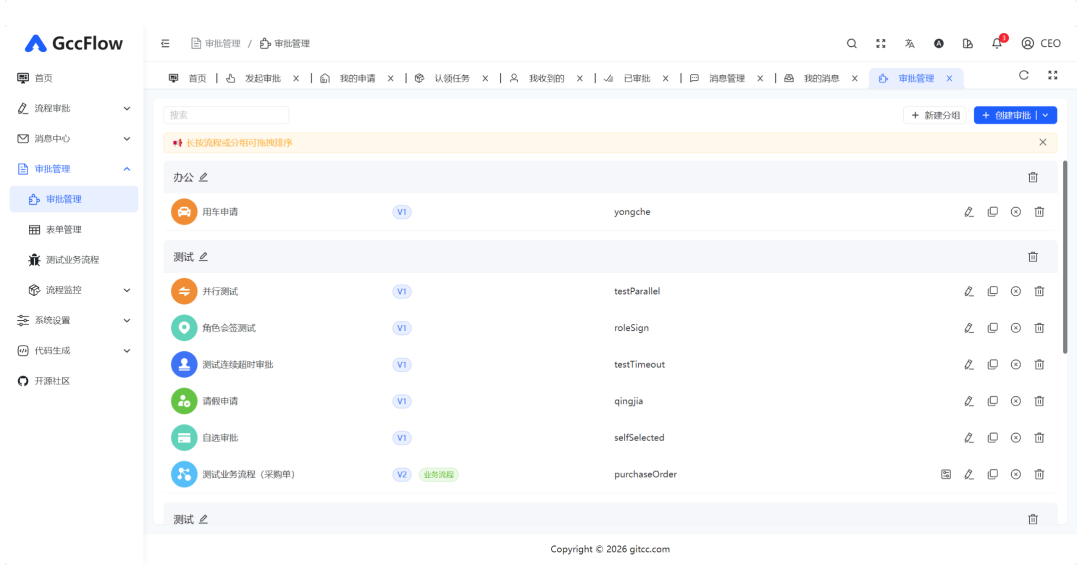Switch to the 消息管理 tab
The image size is (1080, 575).
click(x=727, y=79)
